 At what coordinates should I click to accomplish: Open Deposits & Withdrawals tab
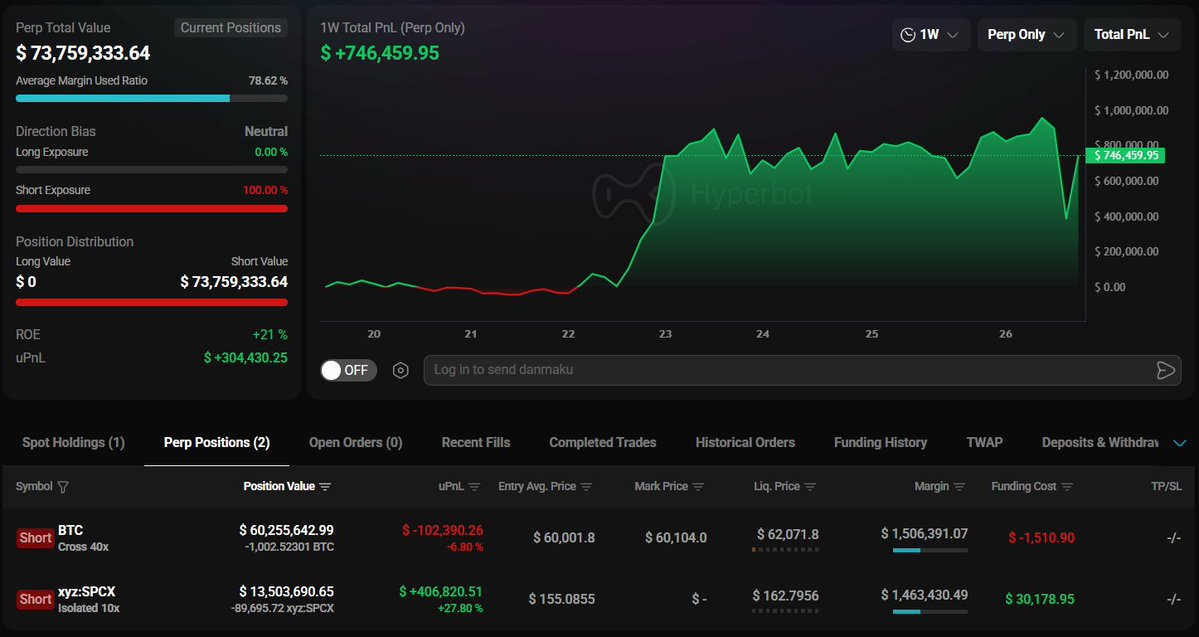tap(1100, 442)
